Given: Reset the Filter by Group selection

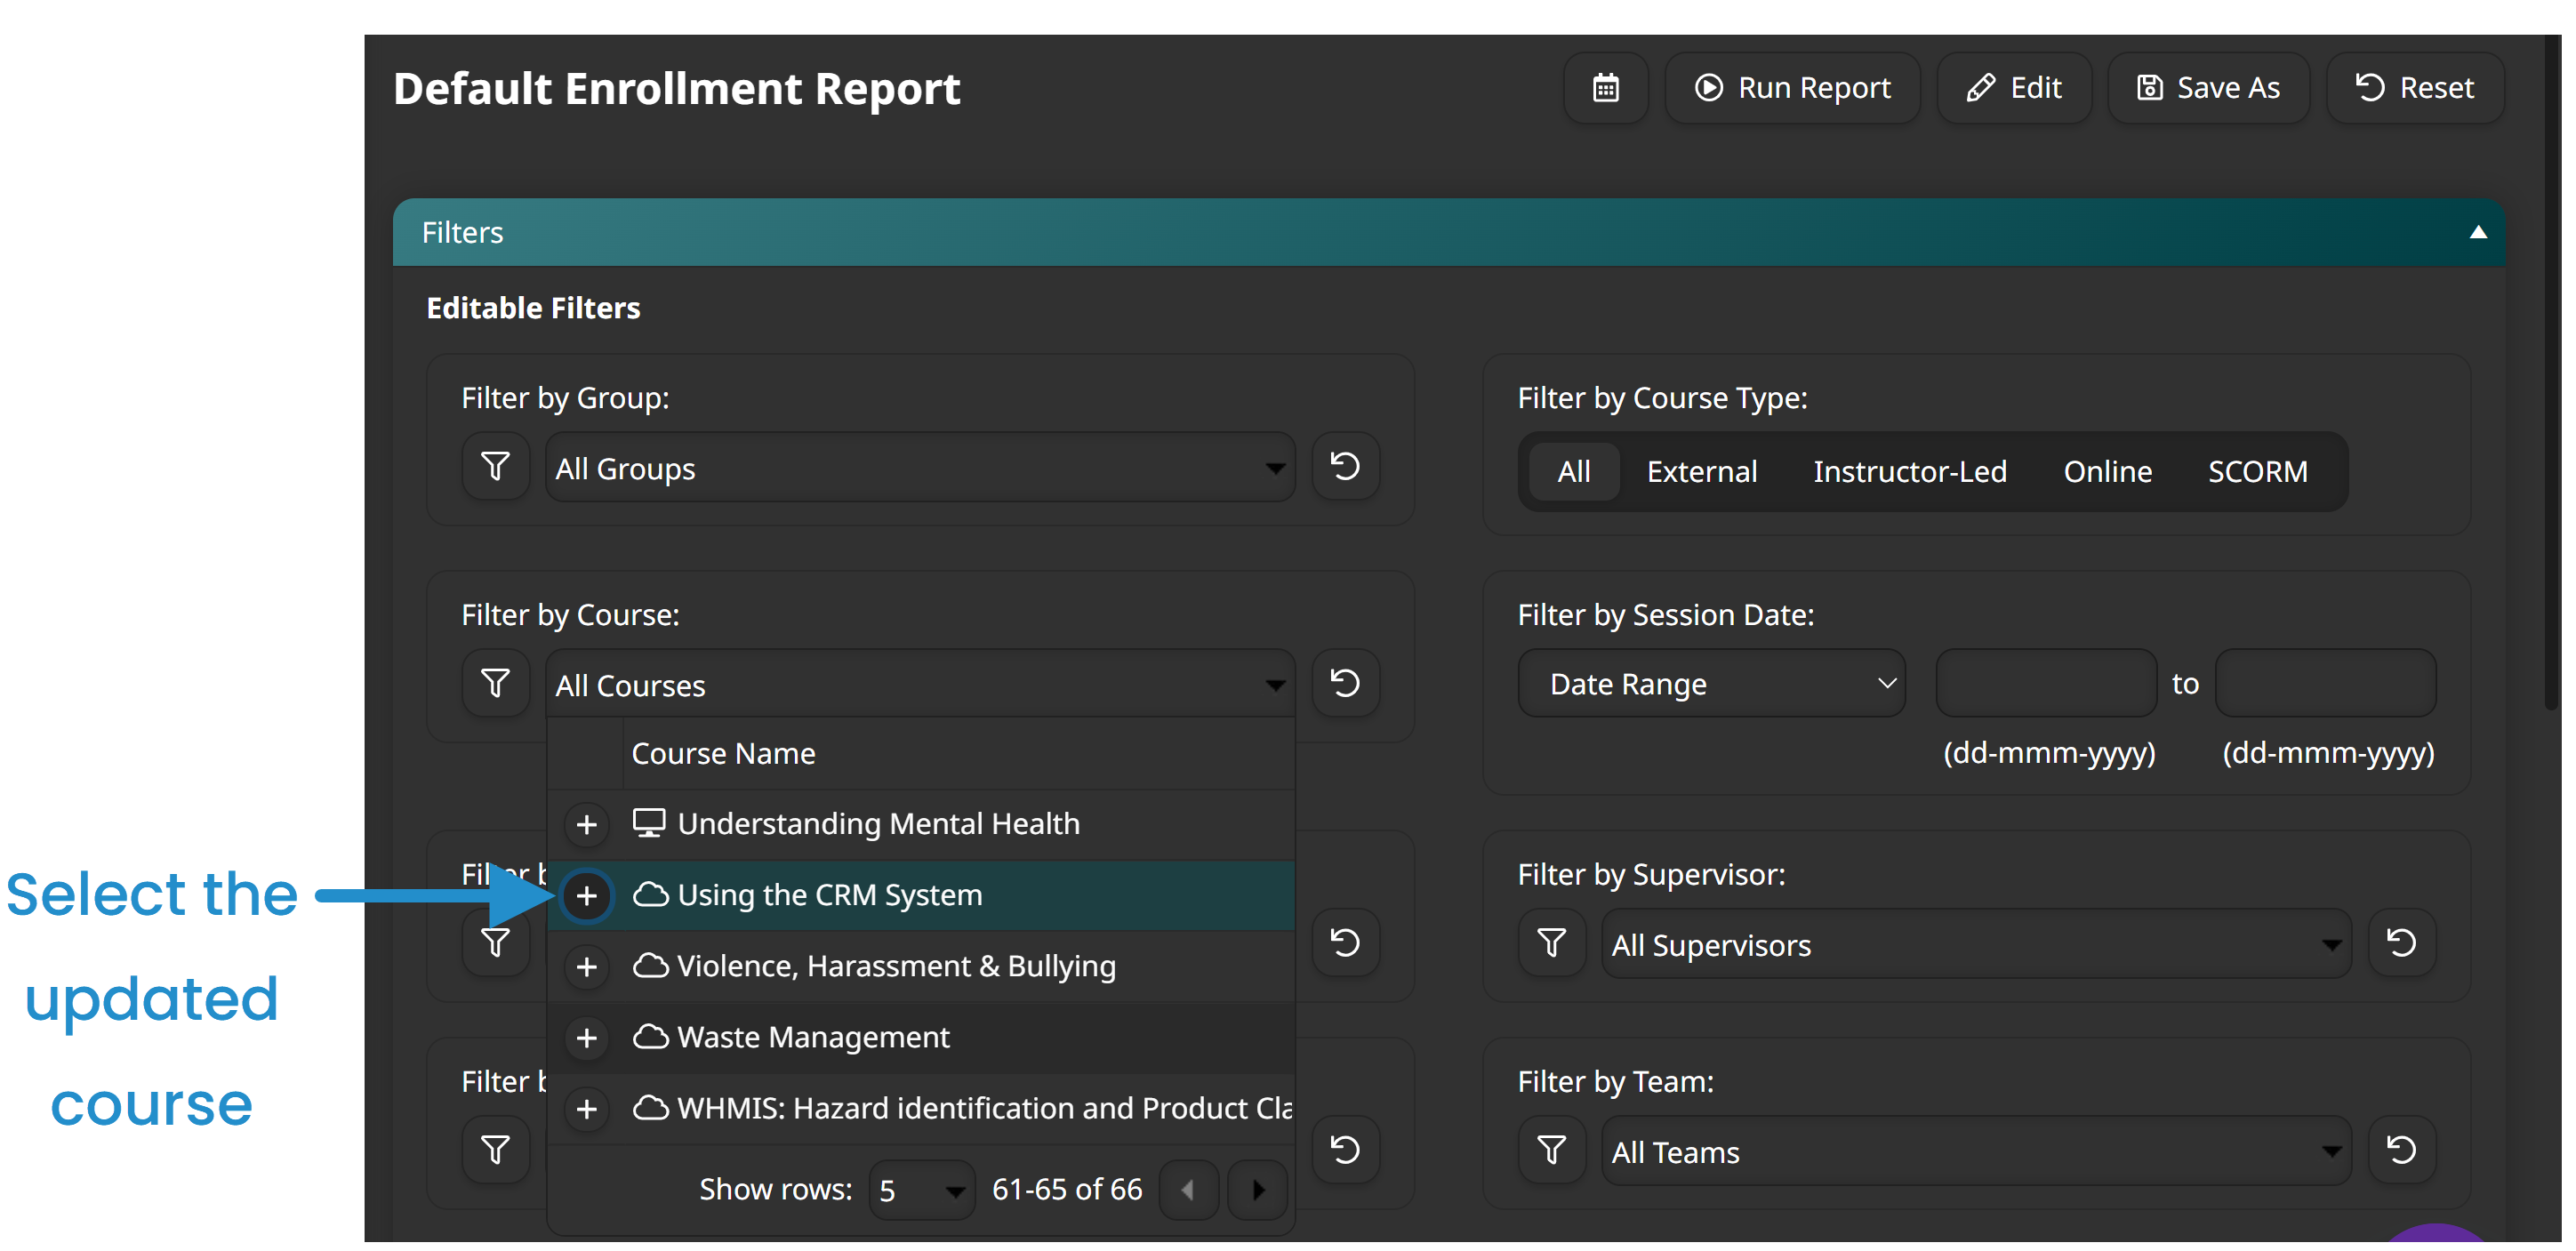Looking at the screenshot, I should [1345, 466].
